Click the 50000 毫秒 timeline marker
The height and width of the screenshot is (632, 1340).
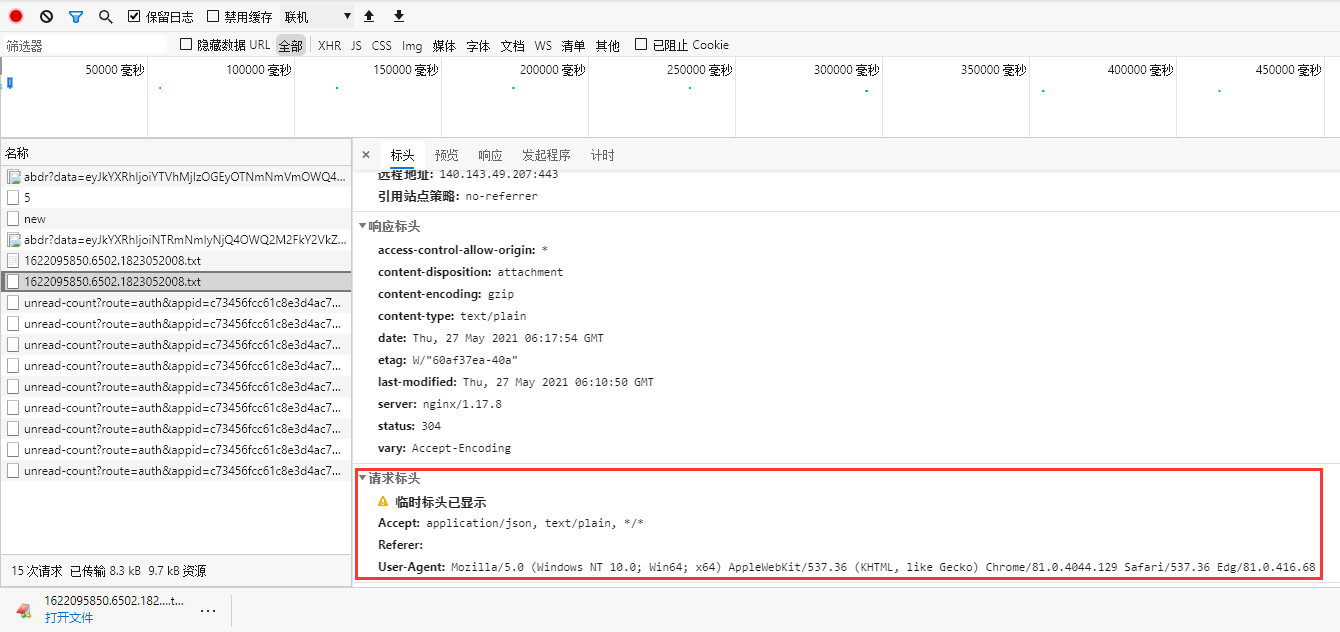[115, 70]
